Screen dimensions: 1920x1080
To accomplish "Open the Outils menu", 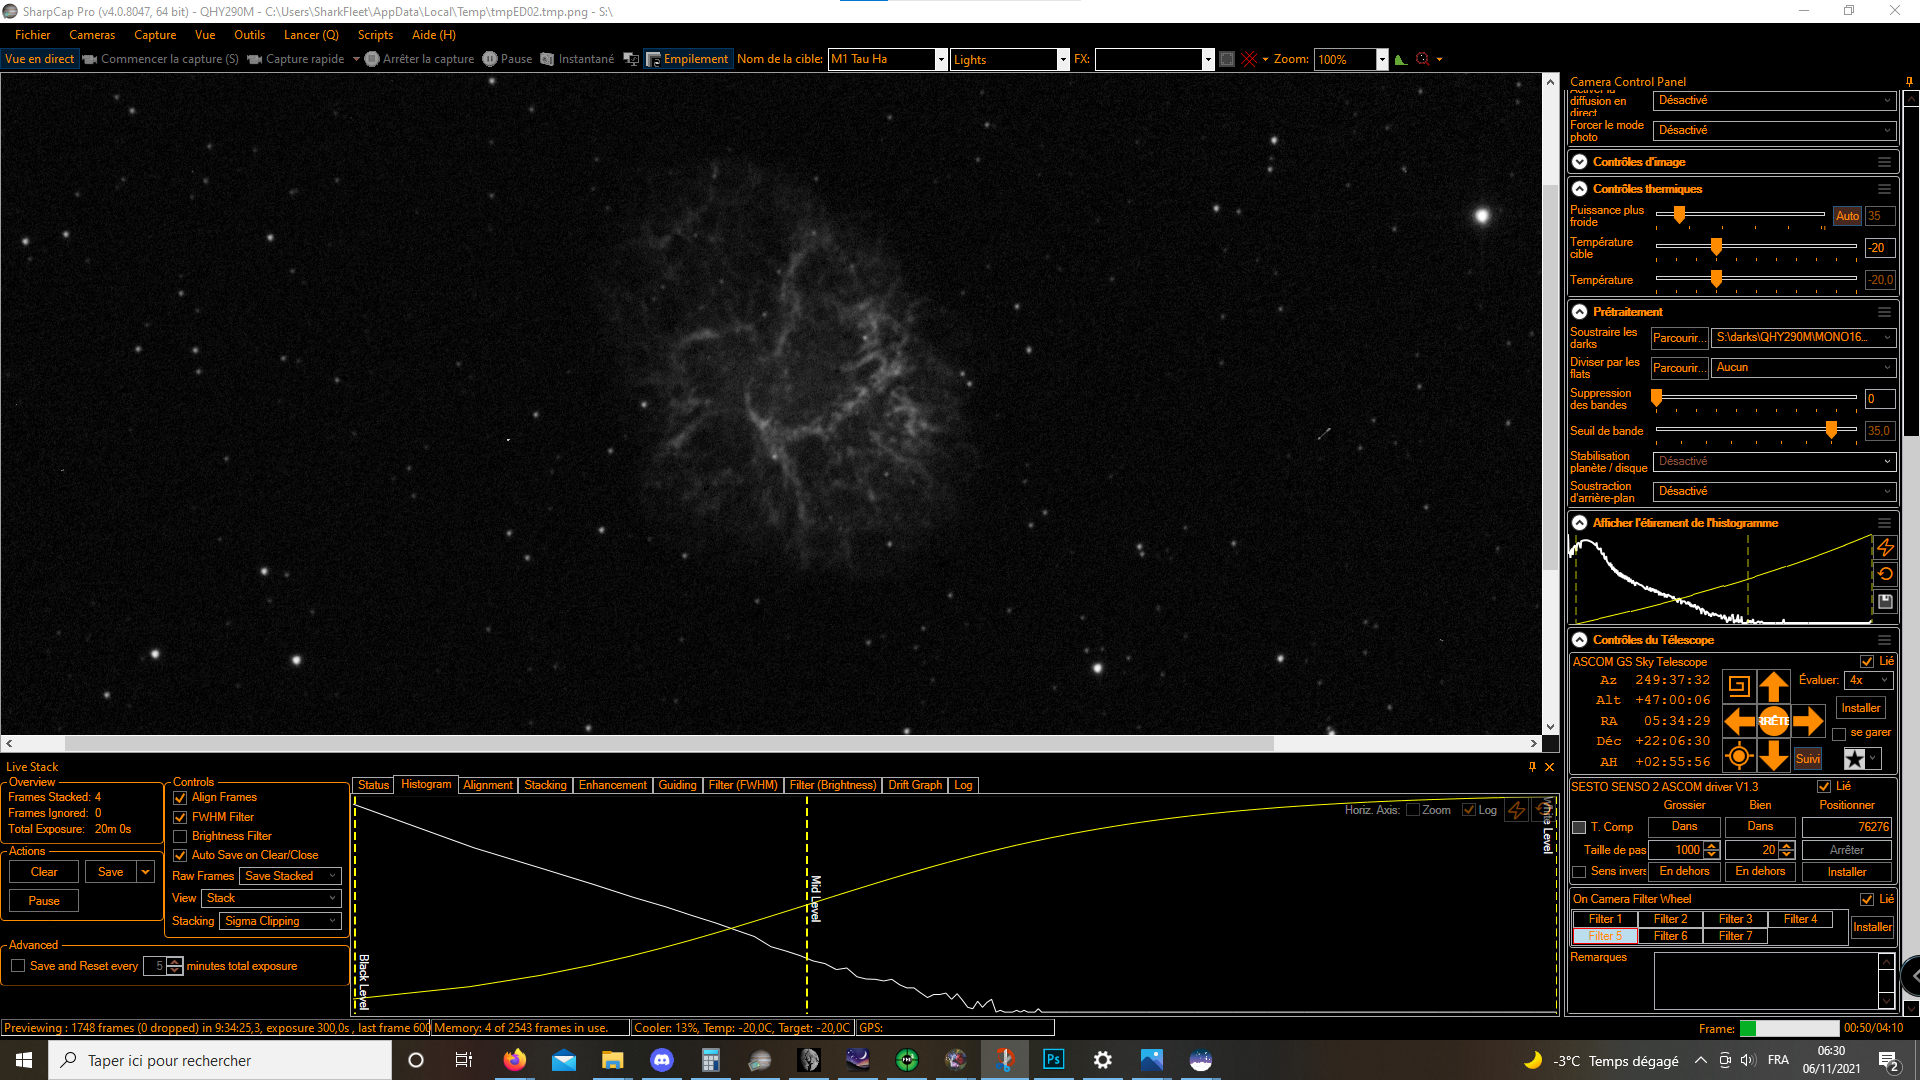I will click(x=249, y=35).
